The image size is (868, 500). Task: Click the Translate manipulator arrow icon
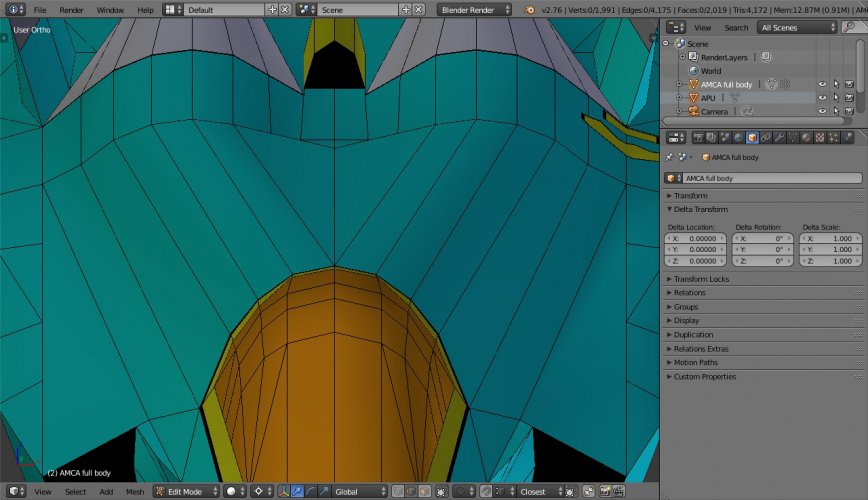[297, 492]
